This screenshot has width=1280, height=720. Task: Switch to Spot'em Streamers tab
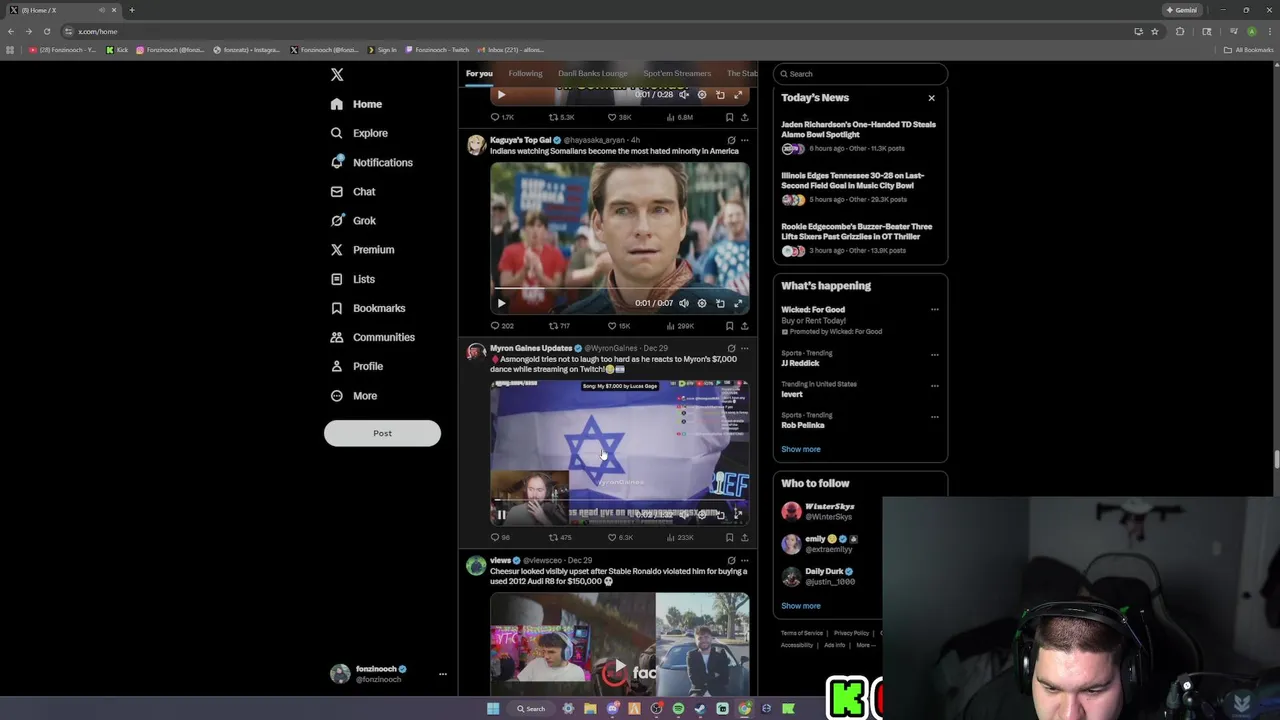click(677, 73)
